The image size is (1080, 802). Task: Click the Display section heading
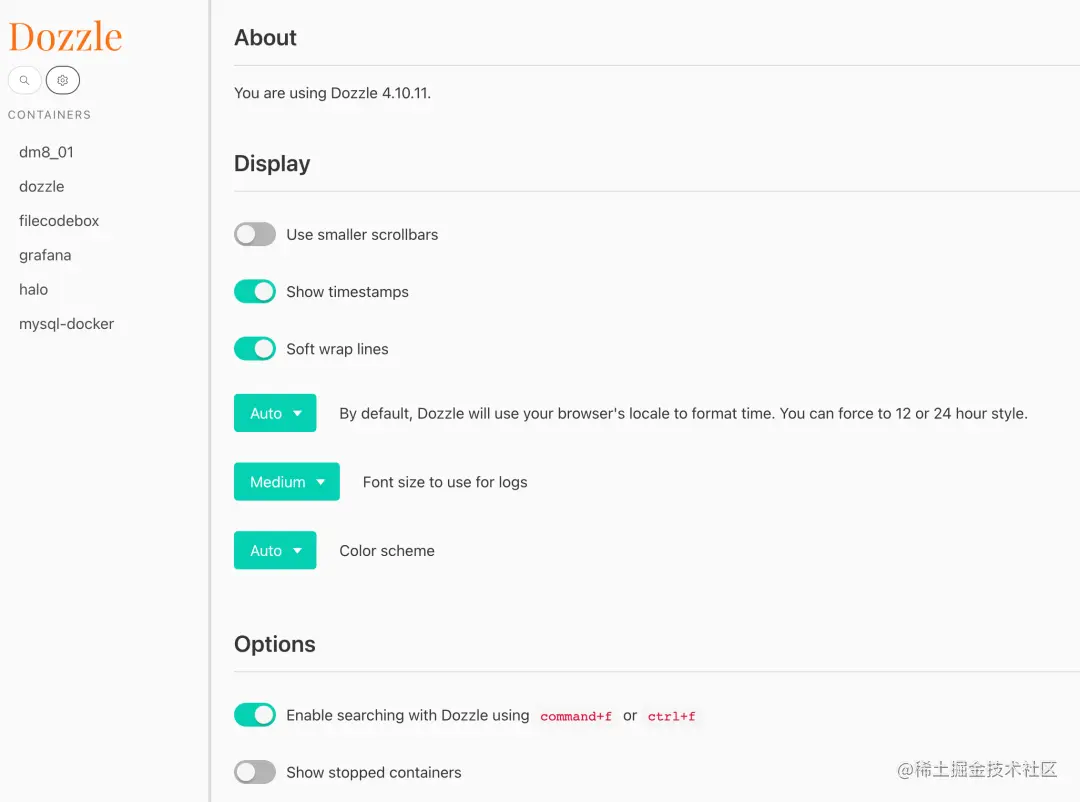coord(272,163)
